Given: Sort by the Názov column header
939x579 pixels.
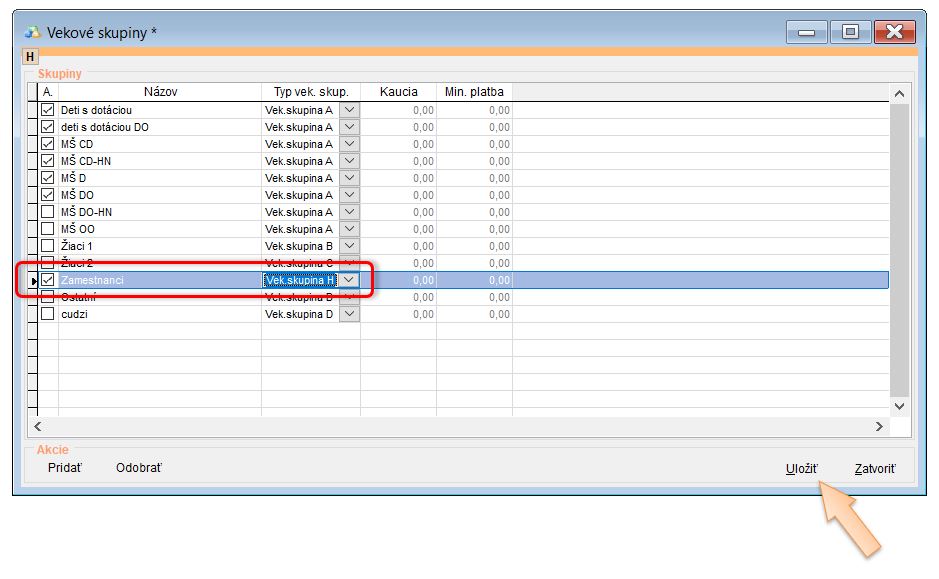Looking at the screenshot, I should tap(160, 92).
